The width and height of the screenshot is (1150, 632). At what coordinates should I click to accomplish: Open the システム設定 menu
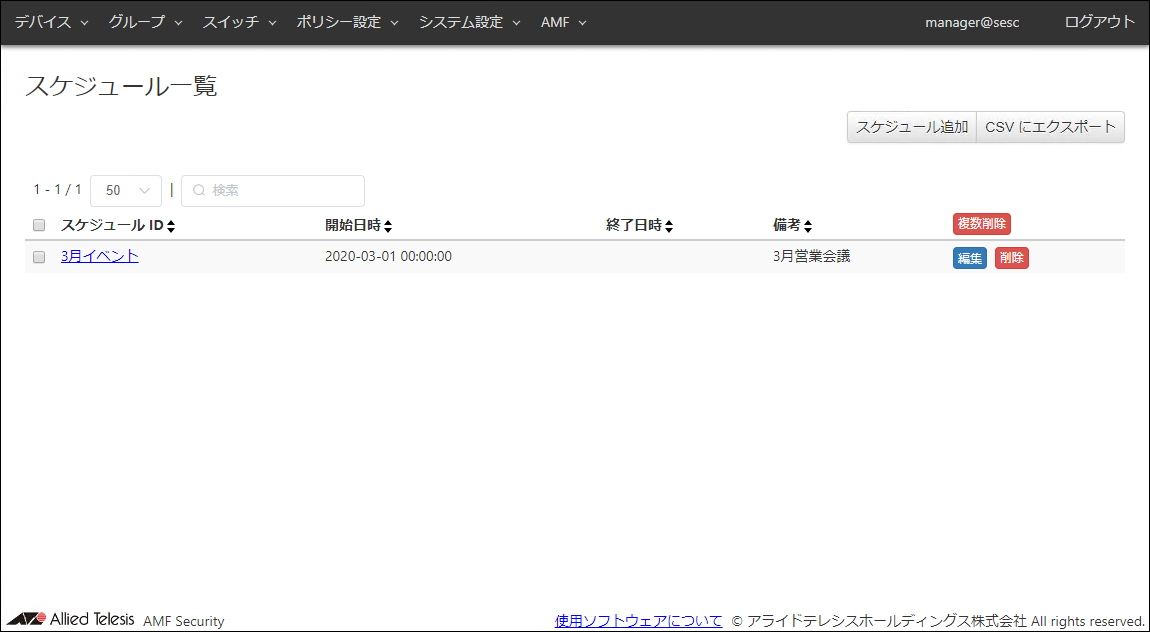click(x=469, y=22)
